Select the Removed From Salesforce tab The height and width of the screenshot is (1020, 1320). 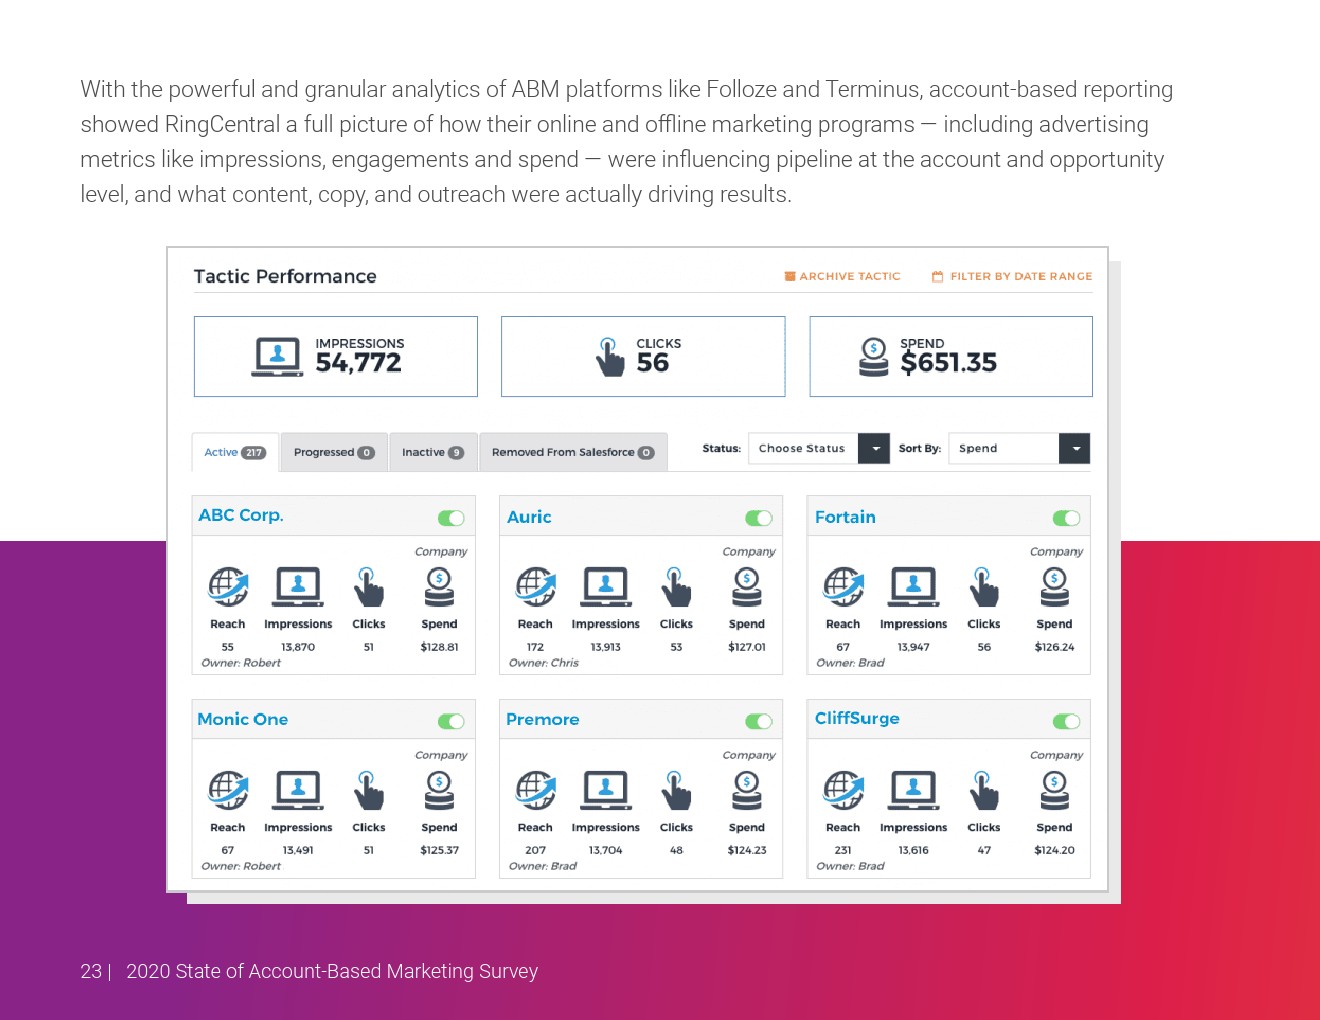[572, 453]
